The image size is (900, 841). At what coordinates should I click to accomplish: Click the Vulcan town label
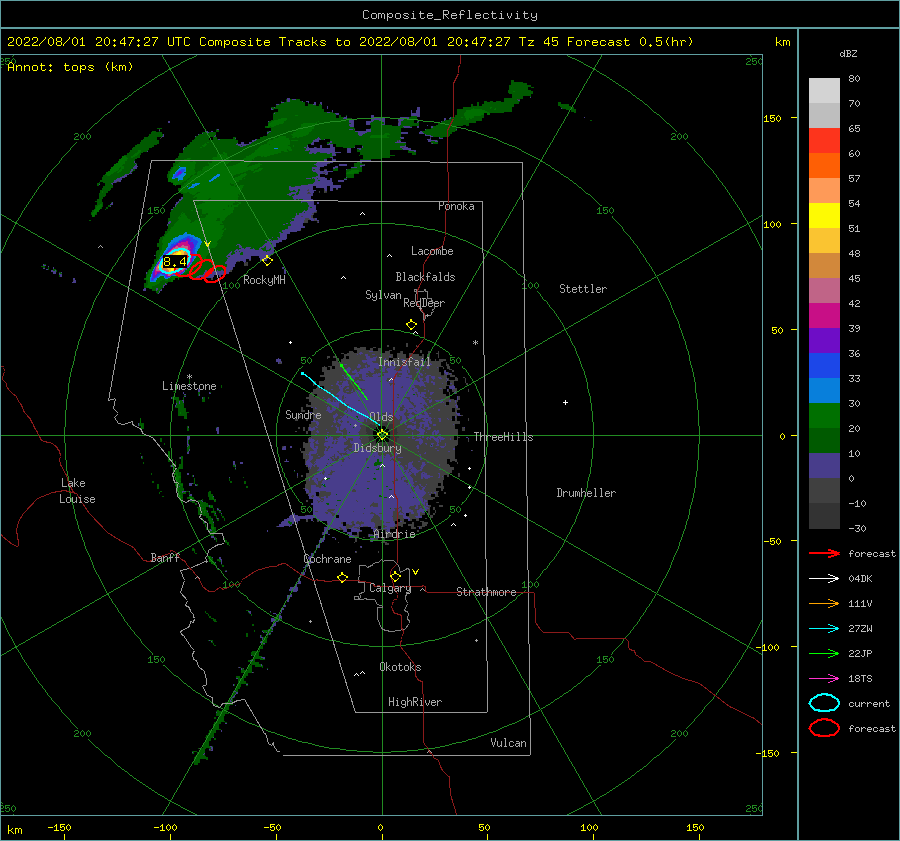509,743
